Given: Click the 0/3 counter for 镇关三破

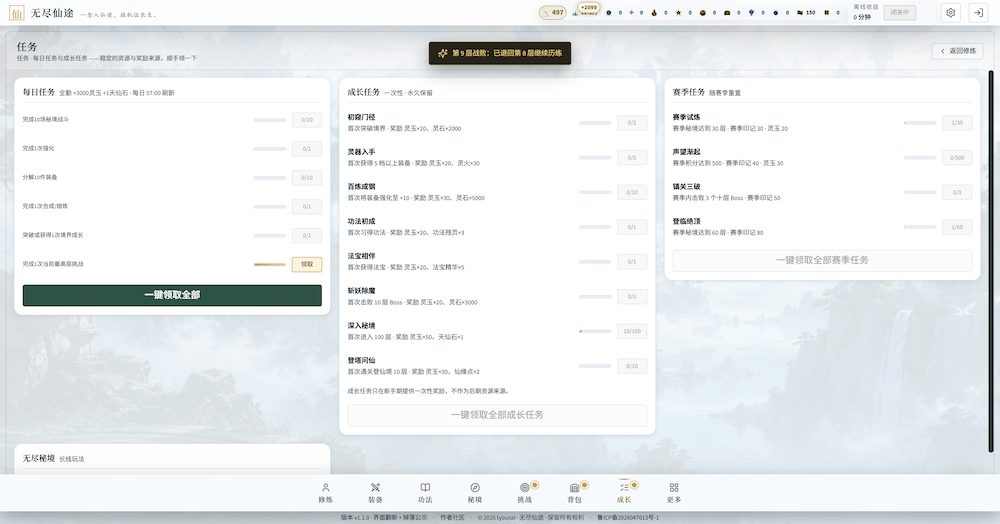Looking at the screenshot, I should tap(957, 192).
